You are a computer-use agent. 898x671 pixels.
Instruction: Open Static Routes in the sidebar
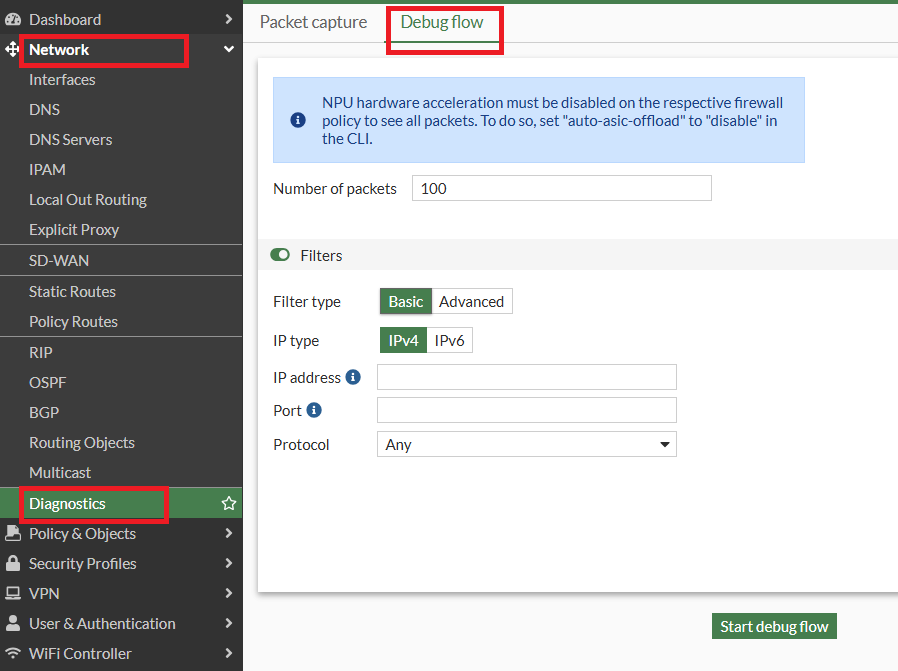[x=72, y=292]
